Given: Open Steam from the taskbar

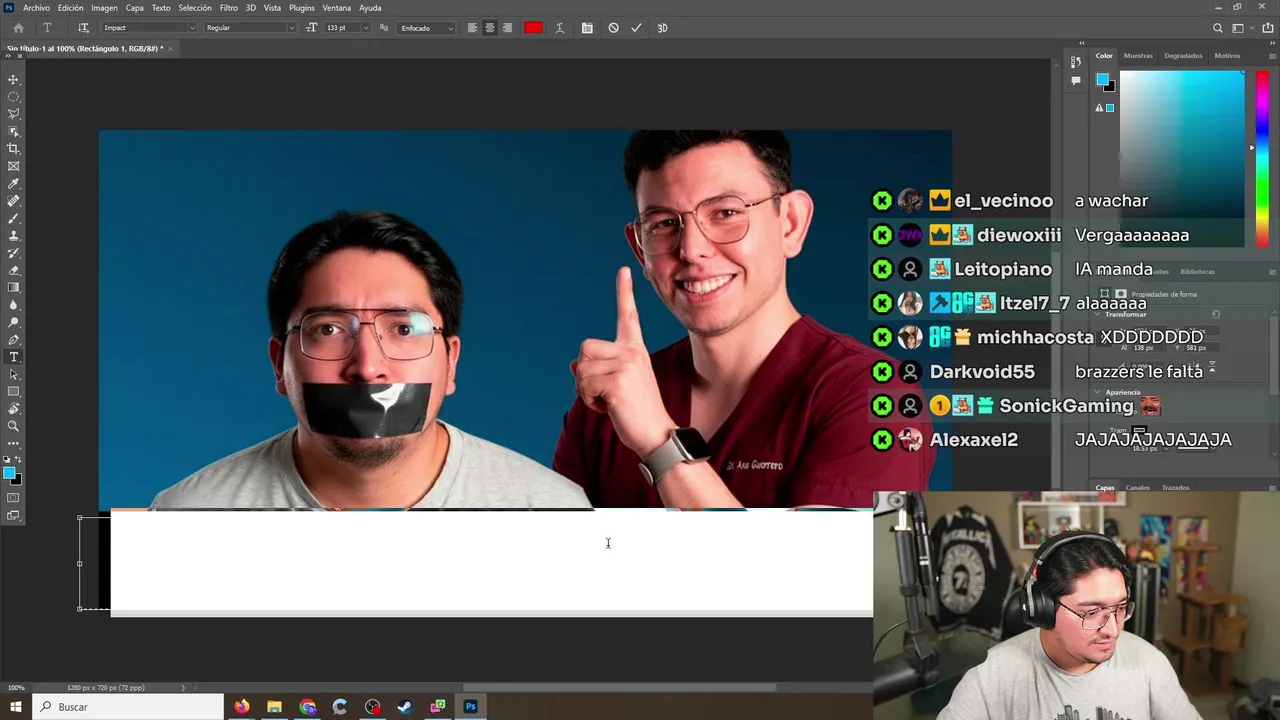Looking at the screenshot, I should 405,707.
